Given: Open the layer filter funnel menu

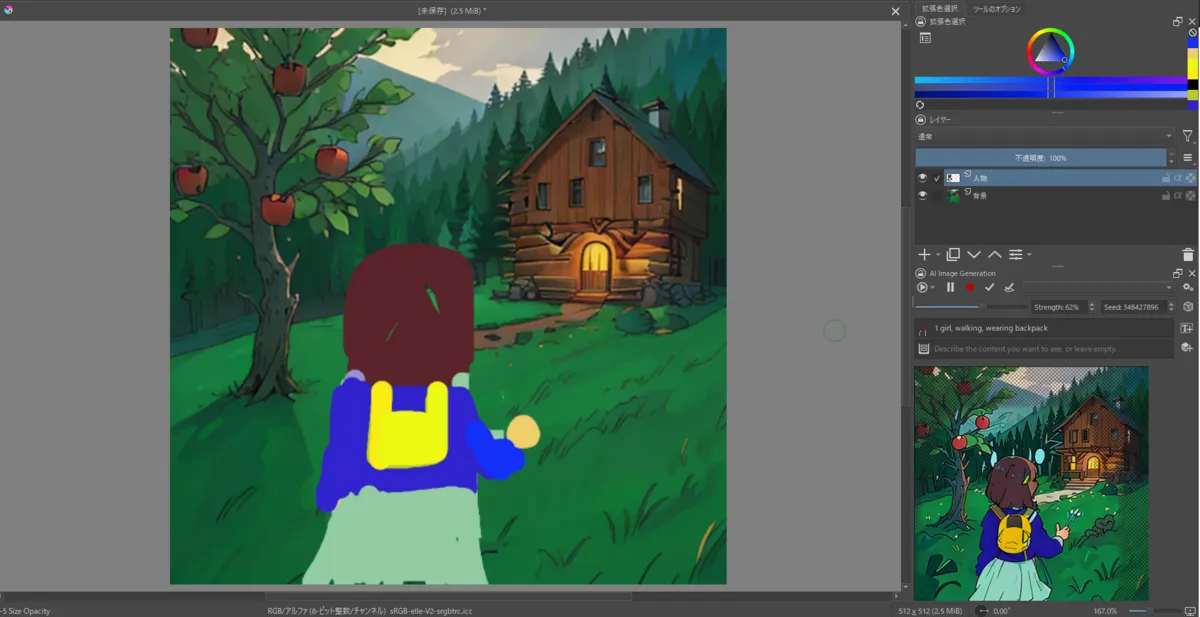Looking at the screenshot, I should [1188, 136].
